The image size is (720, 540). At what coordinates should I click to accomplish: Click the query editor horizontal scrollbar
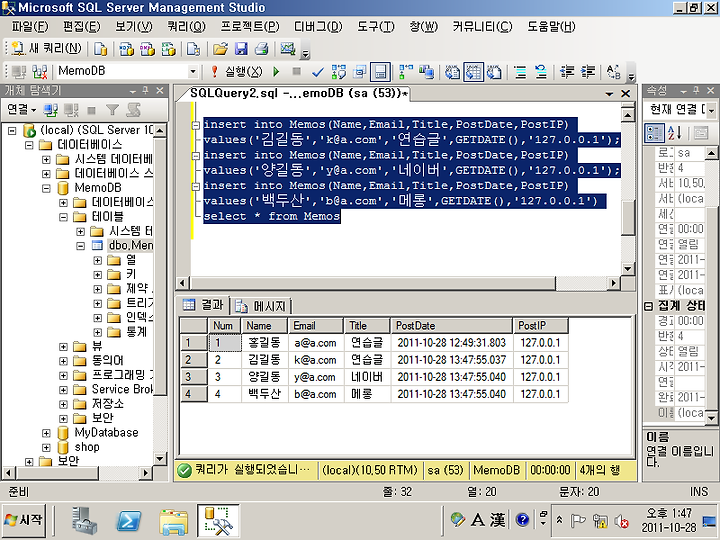pyautogui.click(x=373, y=283)
